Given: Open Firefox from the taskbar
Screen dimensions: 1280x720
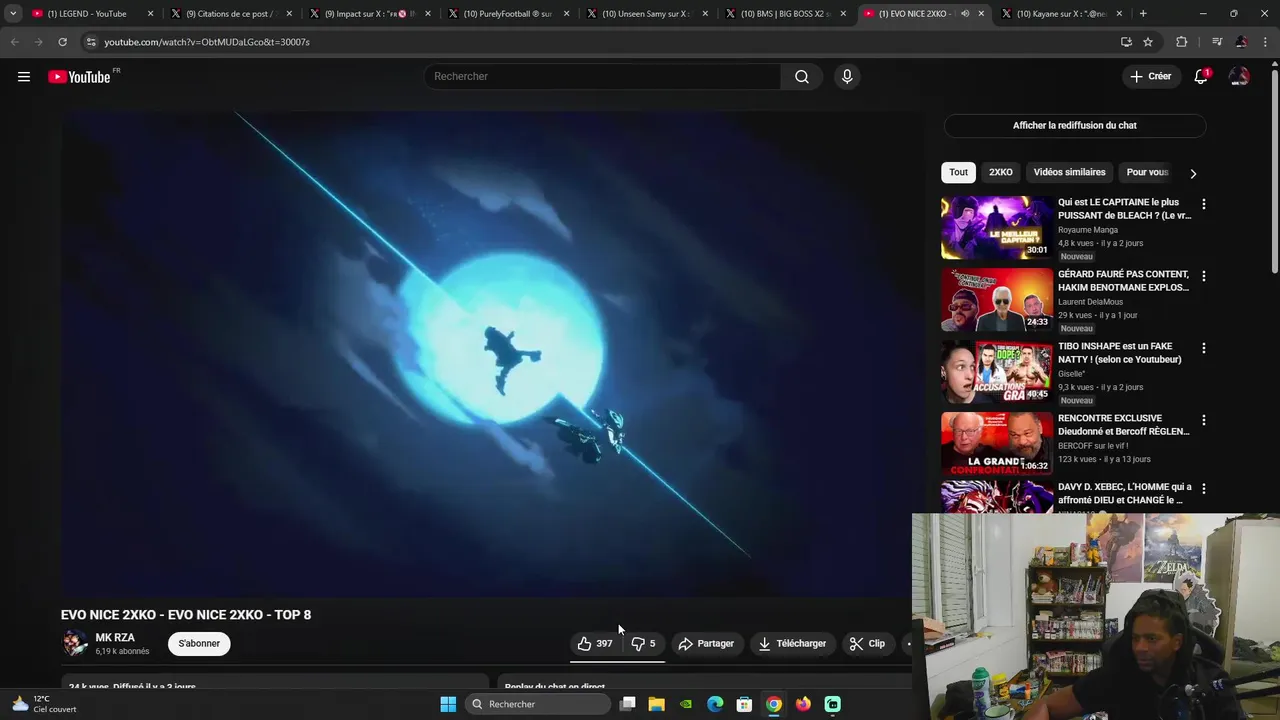Looking at the screenshot, I should pos(803,704).
